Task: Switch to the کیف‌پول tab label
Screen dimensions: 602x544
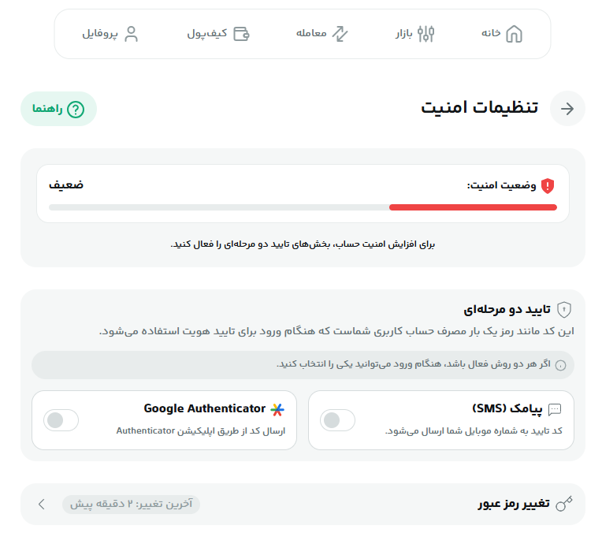Action: pyautogui.click(x=207, y=34)
